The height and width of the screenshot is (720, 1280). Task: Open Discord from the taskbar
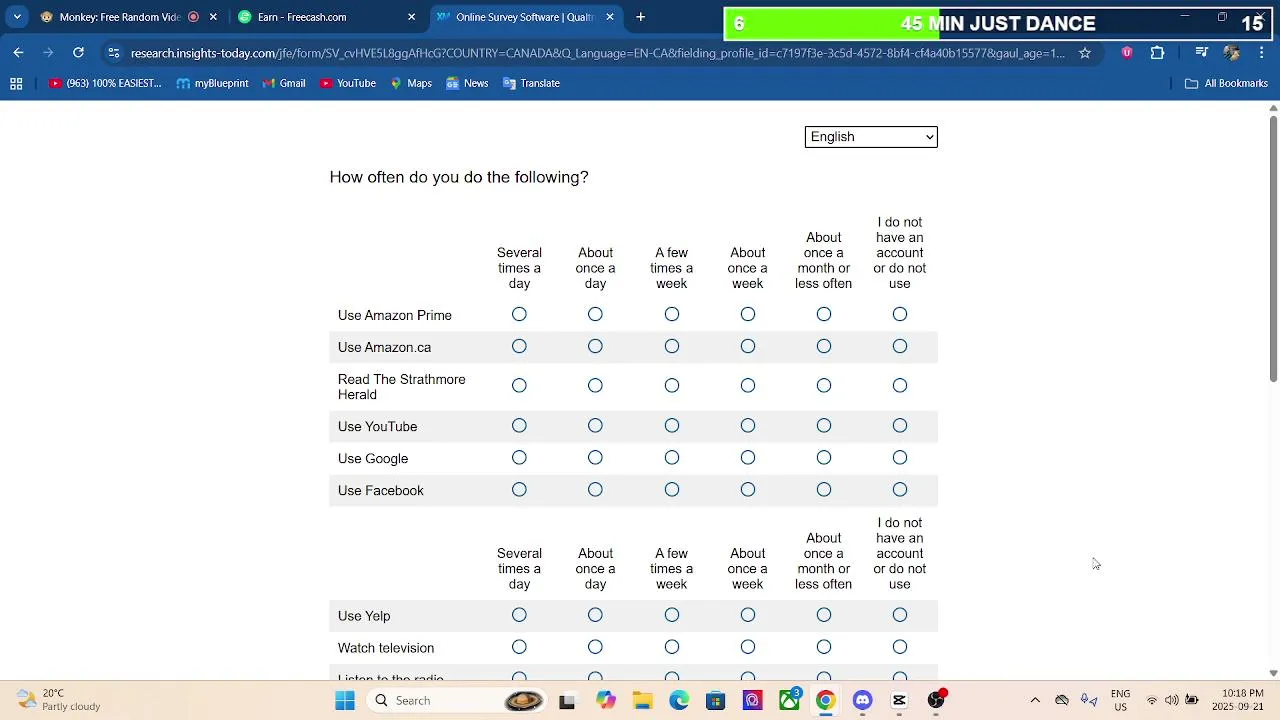[862, 701]
